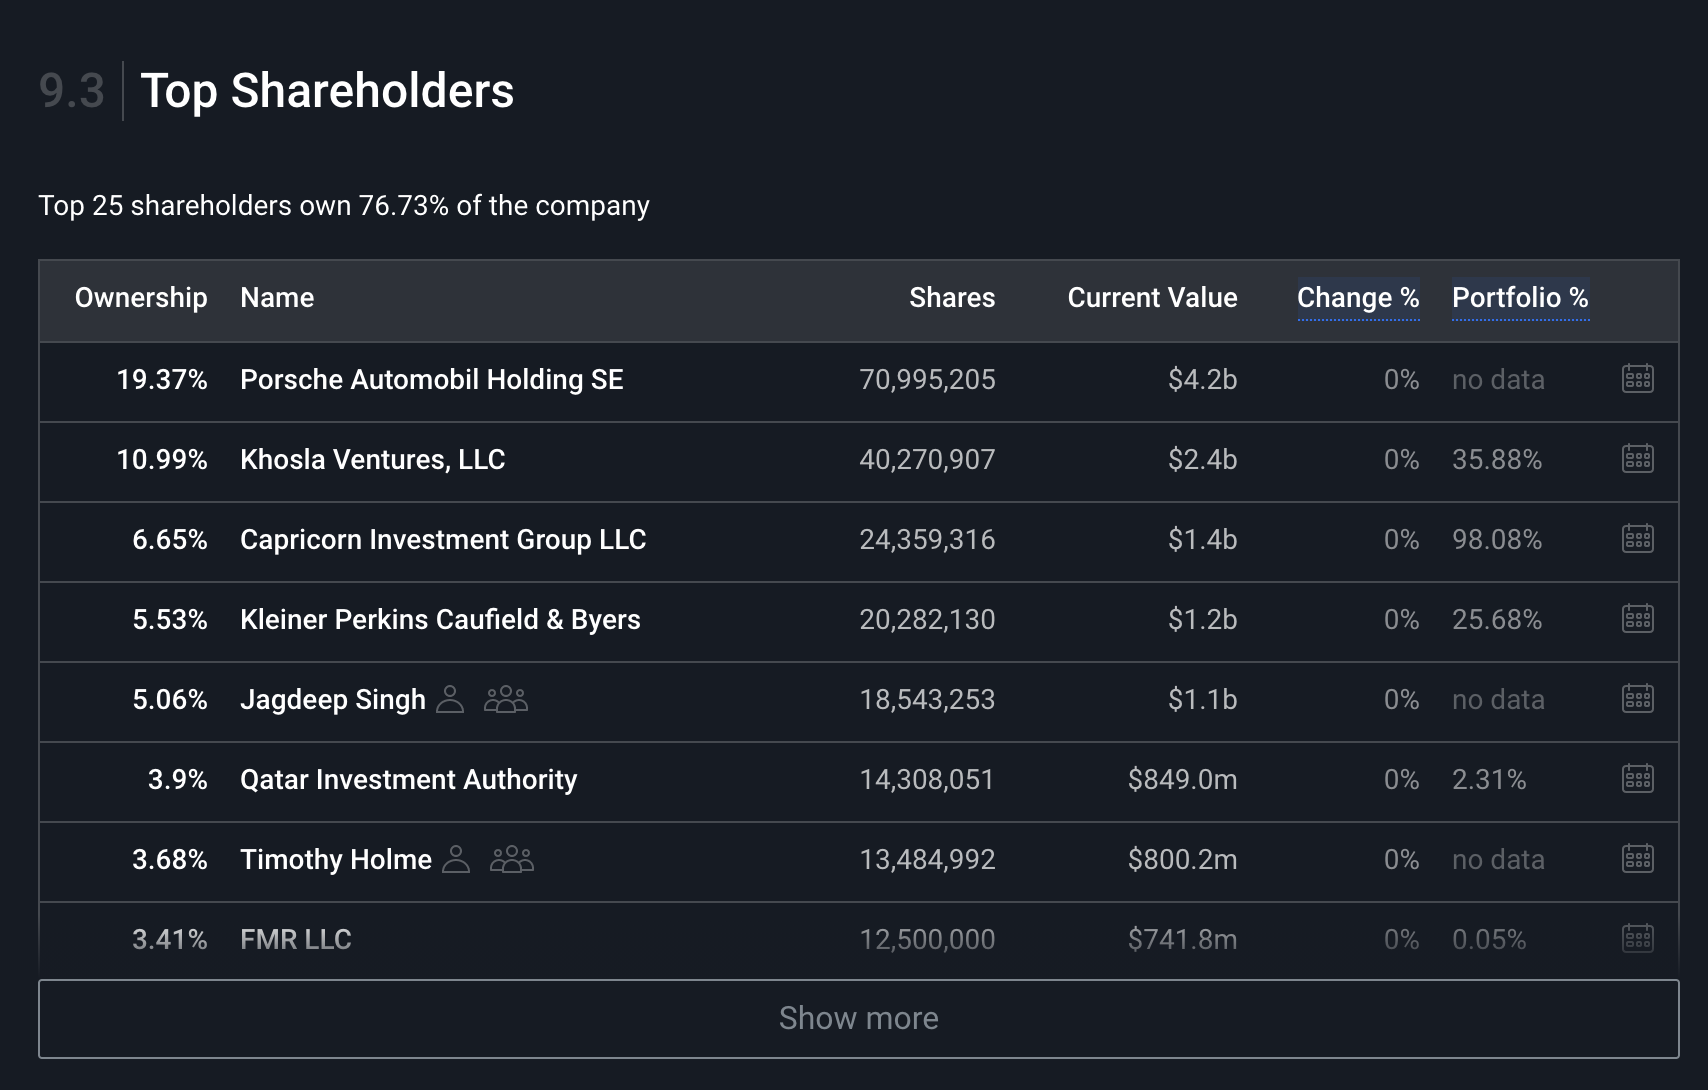This screenshot has height=1090, width=1708.
Task: Click calendar icon for Khosla Ventures row
Action: [1637, 459]
